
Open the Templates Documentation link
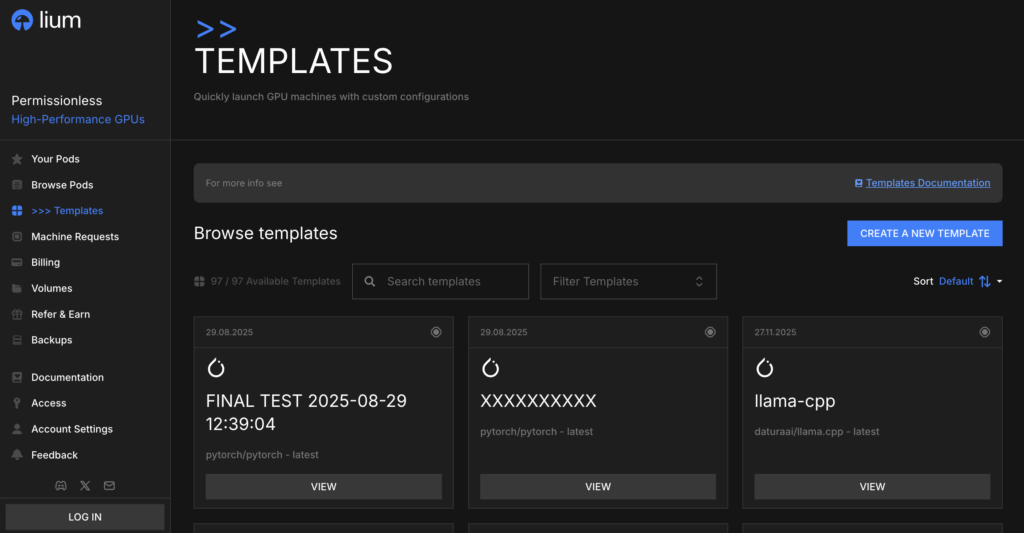pos(927,183)
